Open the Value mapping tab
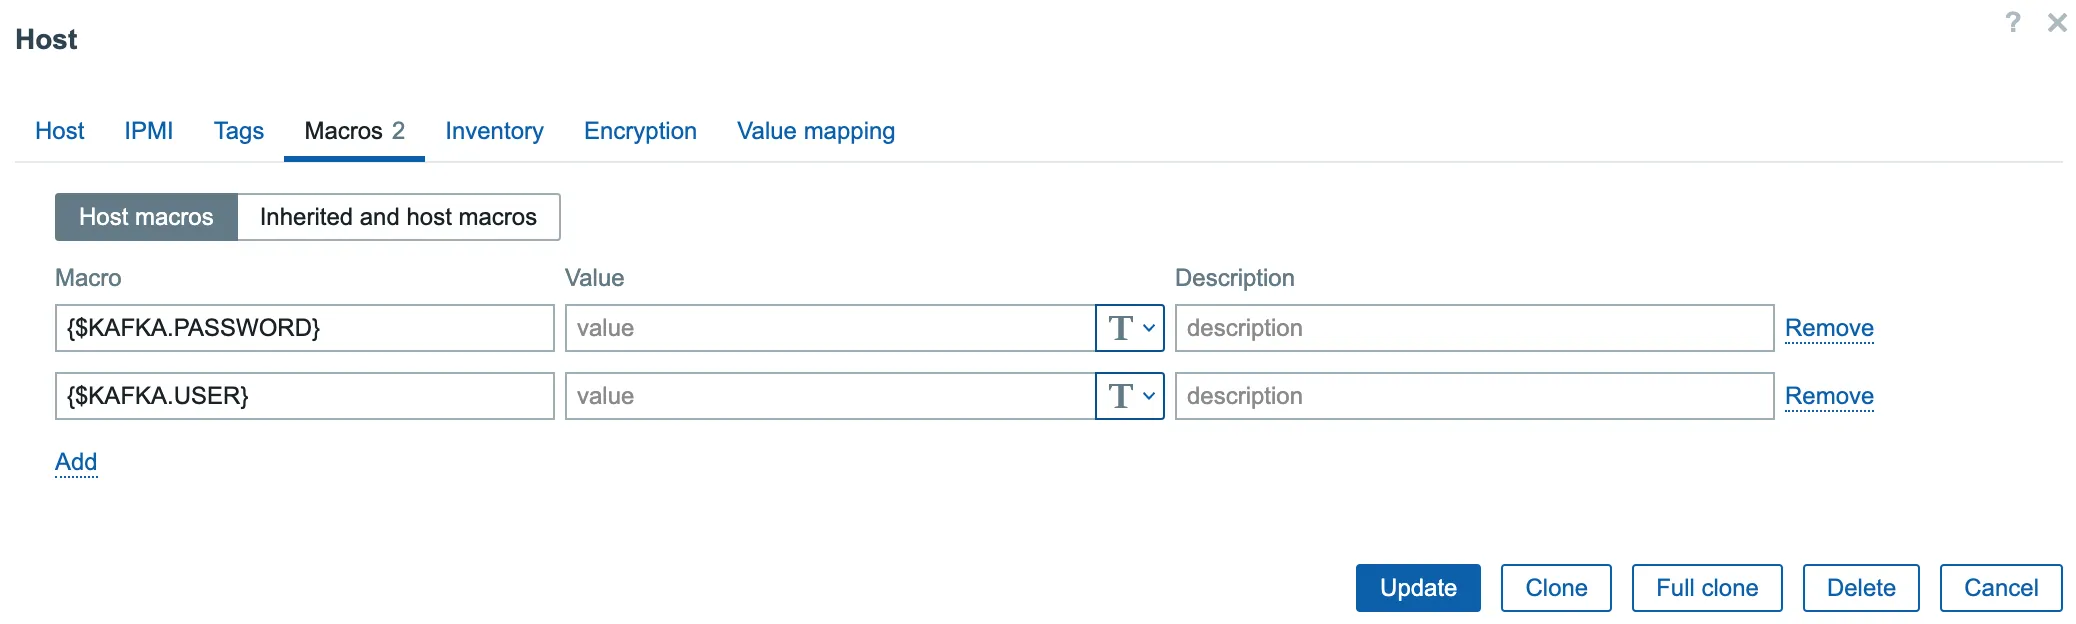The image size is (2076, 624). pyautogui.click(x=815, y=131)
